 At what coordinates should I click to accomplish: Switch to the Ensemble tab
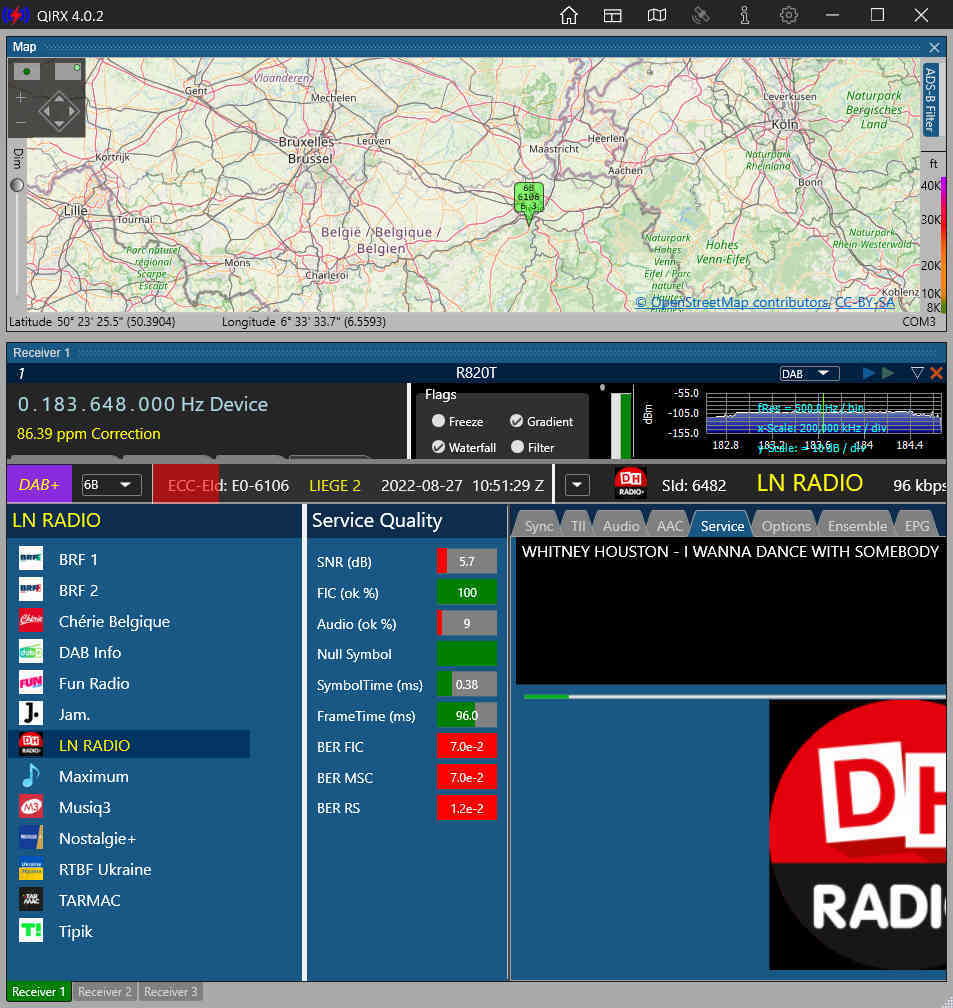[857, 526]
